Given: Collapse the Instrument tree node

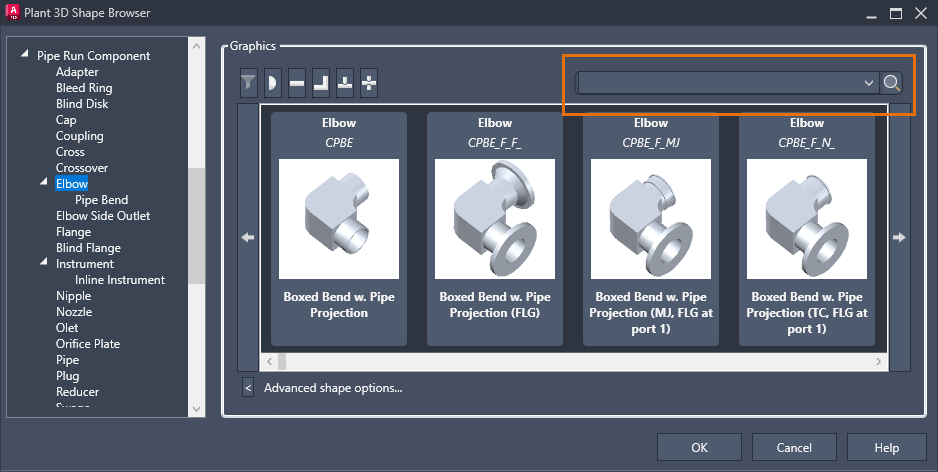Looking at the screenshot, I should [44, 261].
